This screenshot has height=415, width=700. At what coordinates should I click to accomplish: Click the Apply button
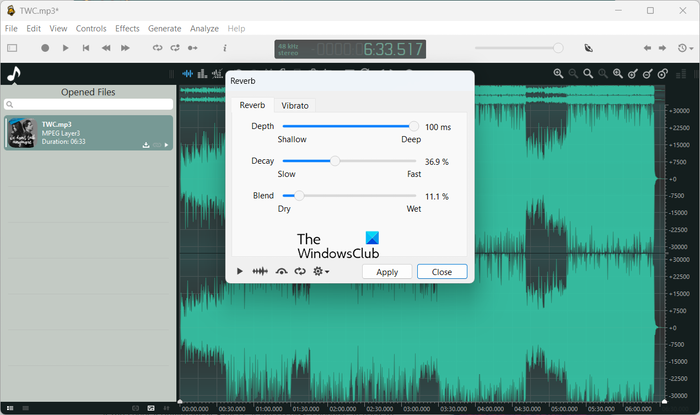[387, 272]
